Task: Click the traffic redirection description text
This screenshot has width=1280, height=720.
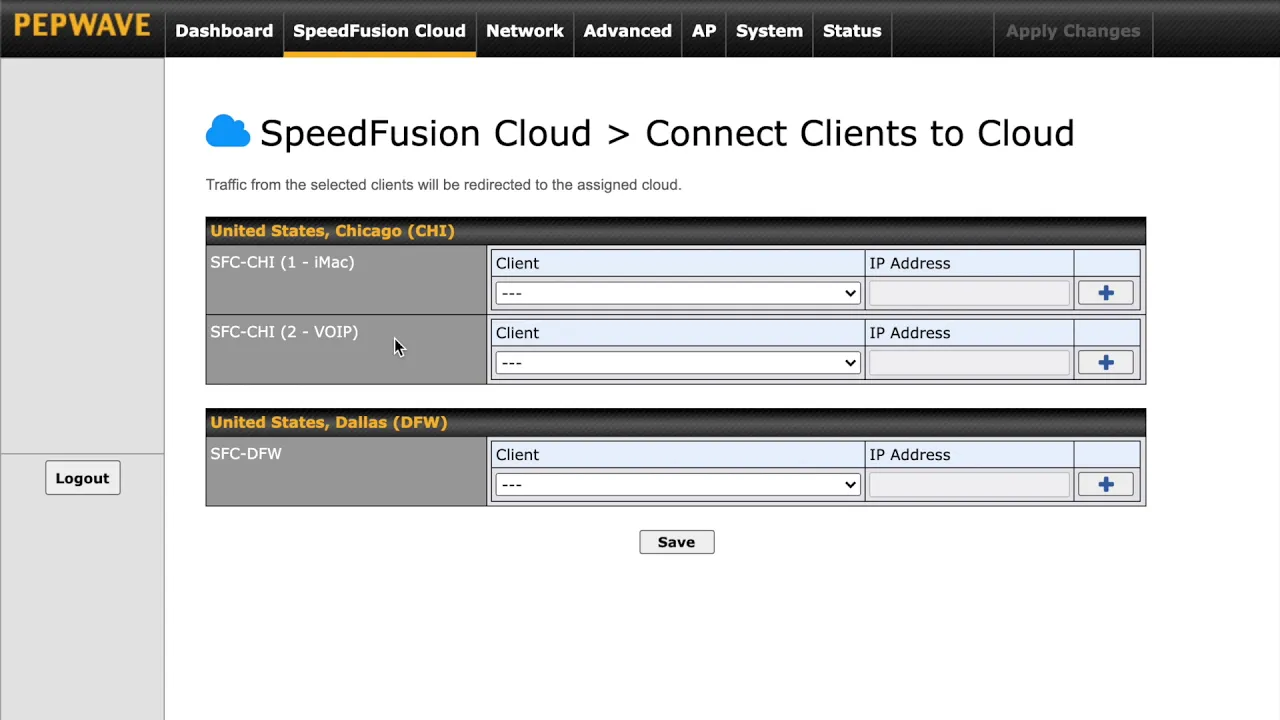Action: (443, 185)
